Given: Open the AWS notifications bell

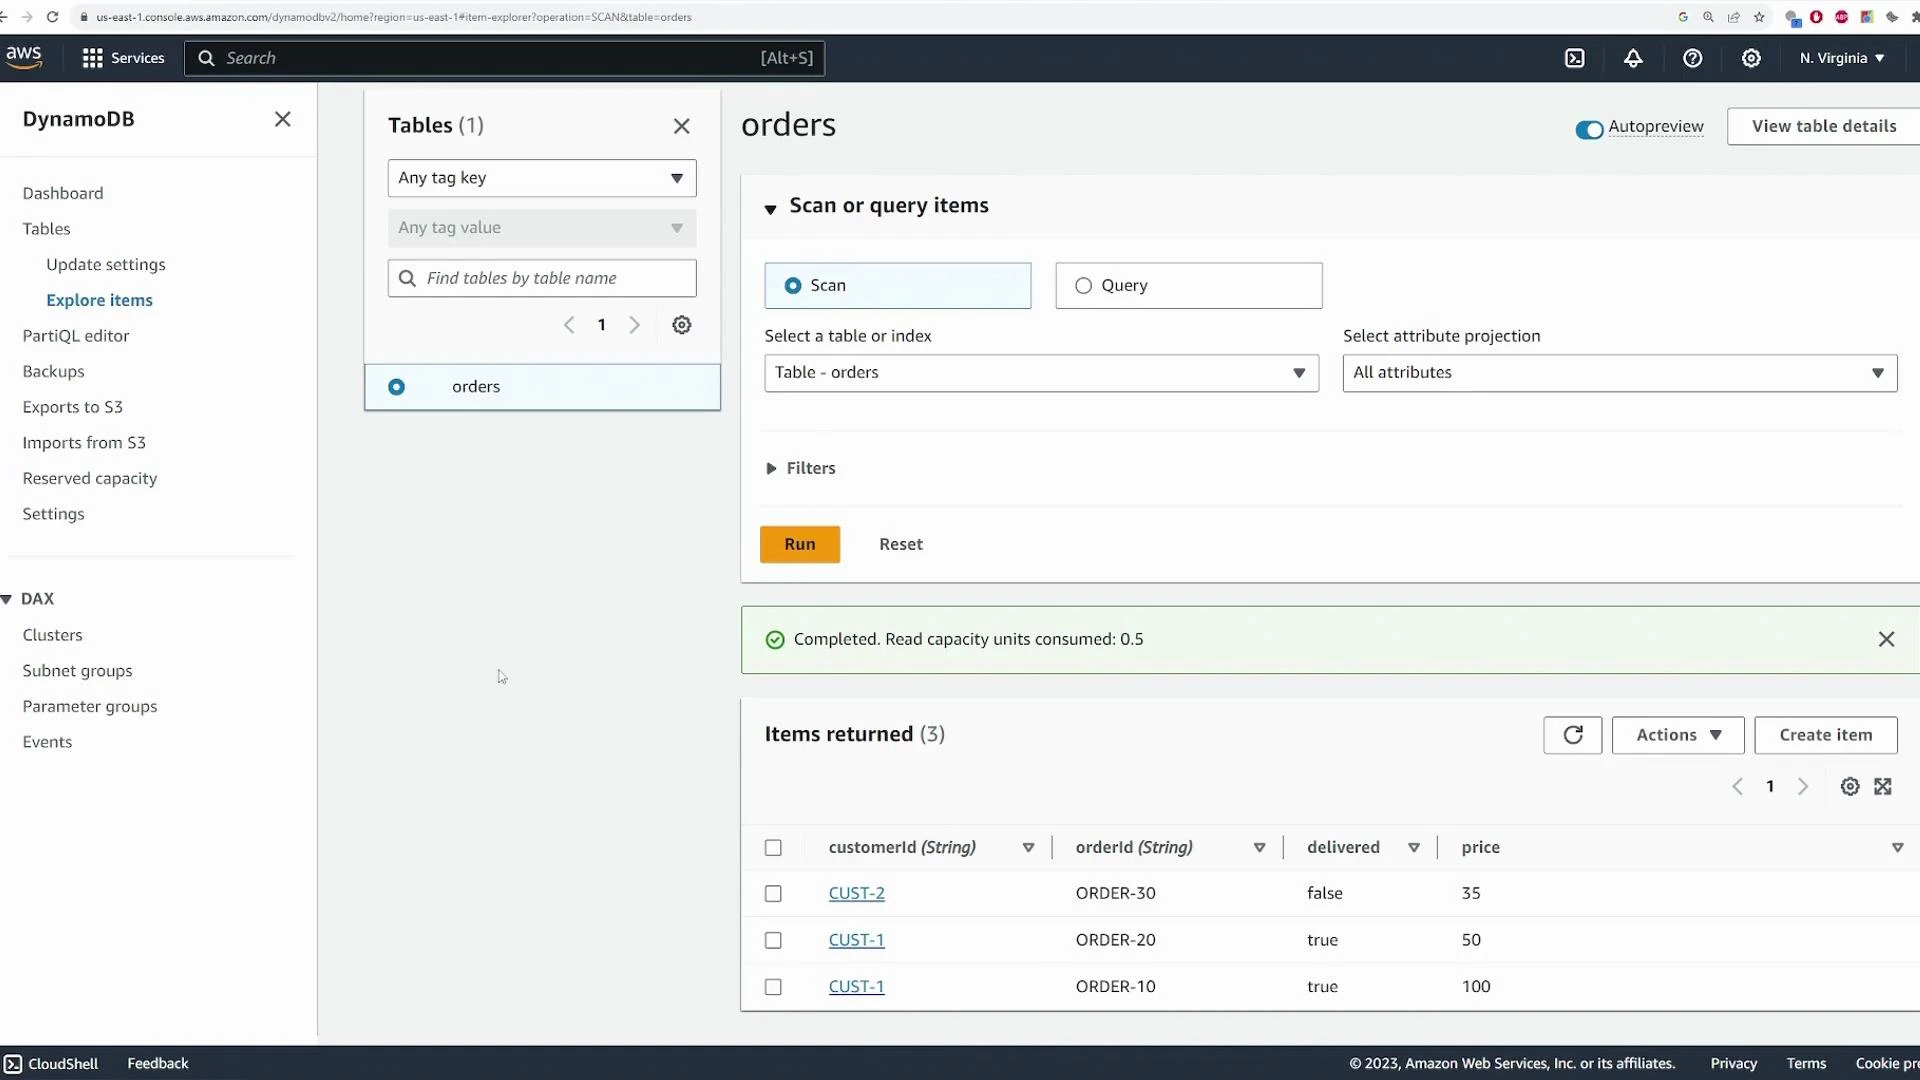Looking at the screenshot, I should coord(1634,58).
